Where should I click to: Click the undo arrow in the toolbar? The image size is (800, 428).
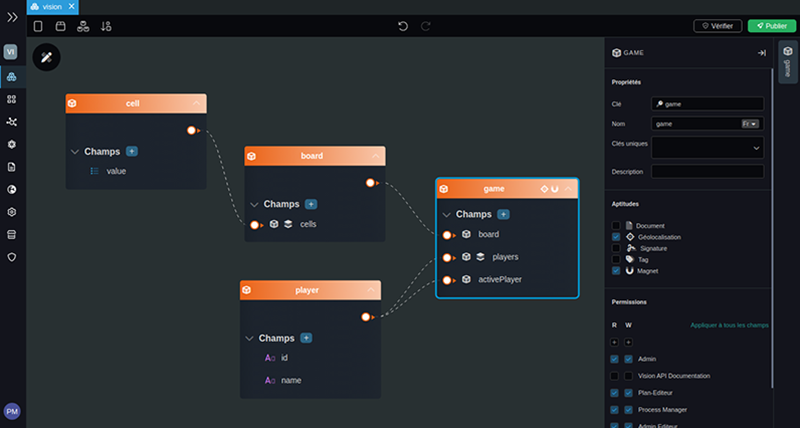pyautogui.click(x=402, y=26)
